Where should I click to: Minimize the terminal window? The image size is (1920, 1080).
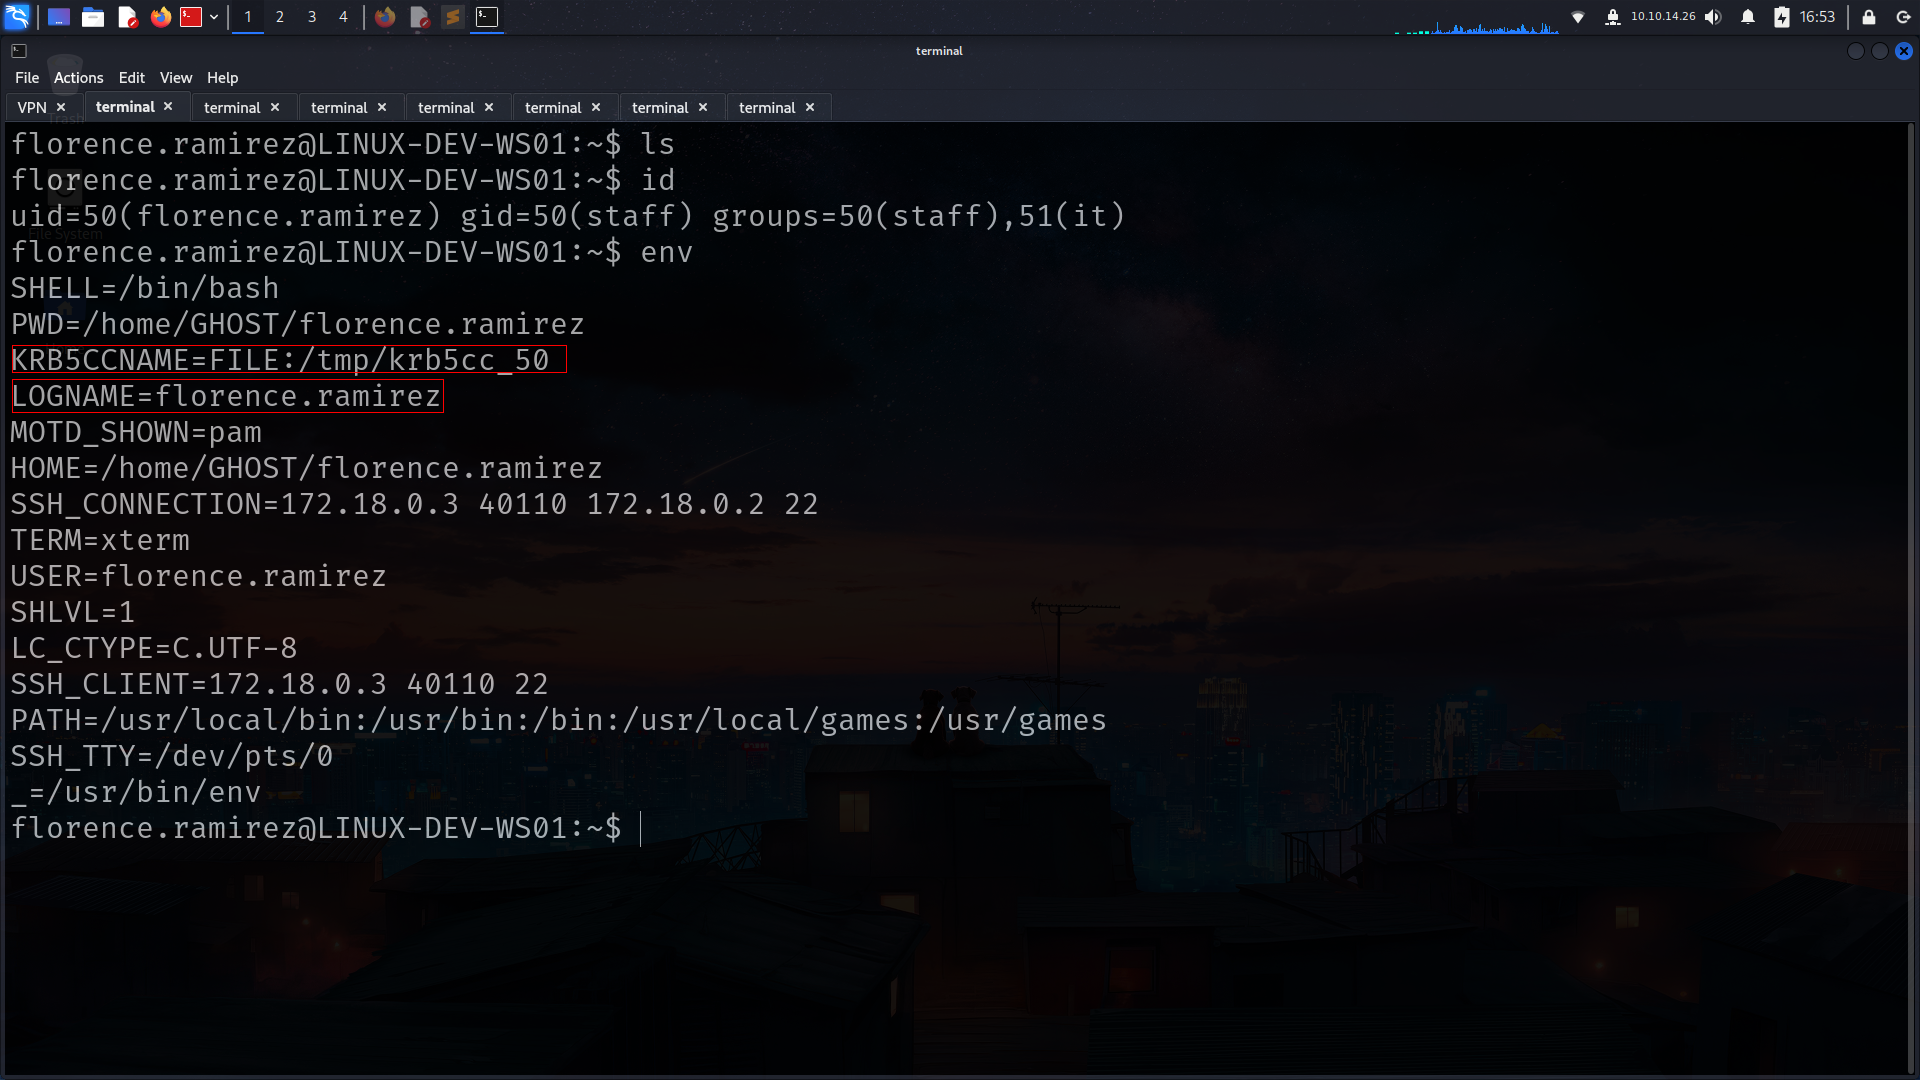[x=1856, y=51]
